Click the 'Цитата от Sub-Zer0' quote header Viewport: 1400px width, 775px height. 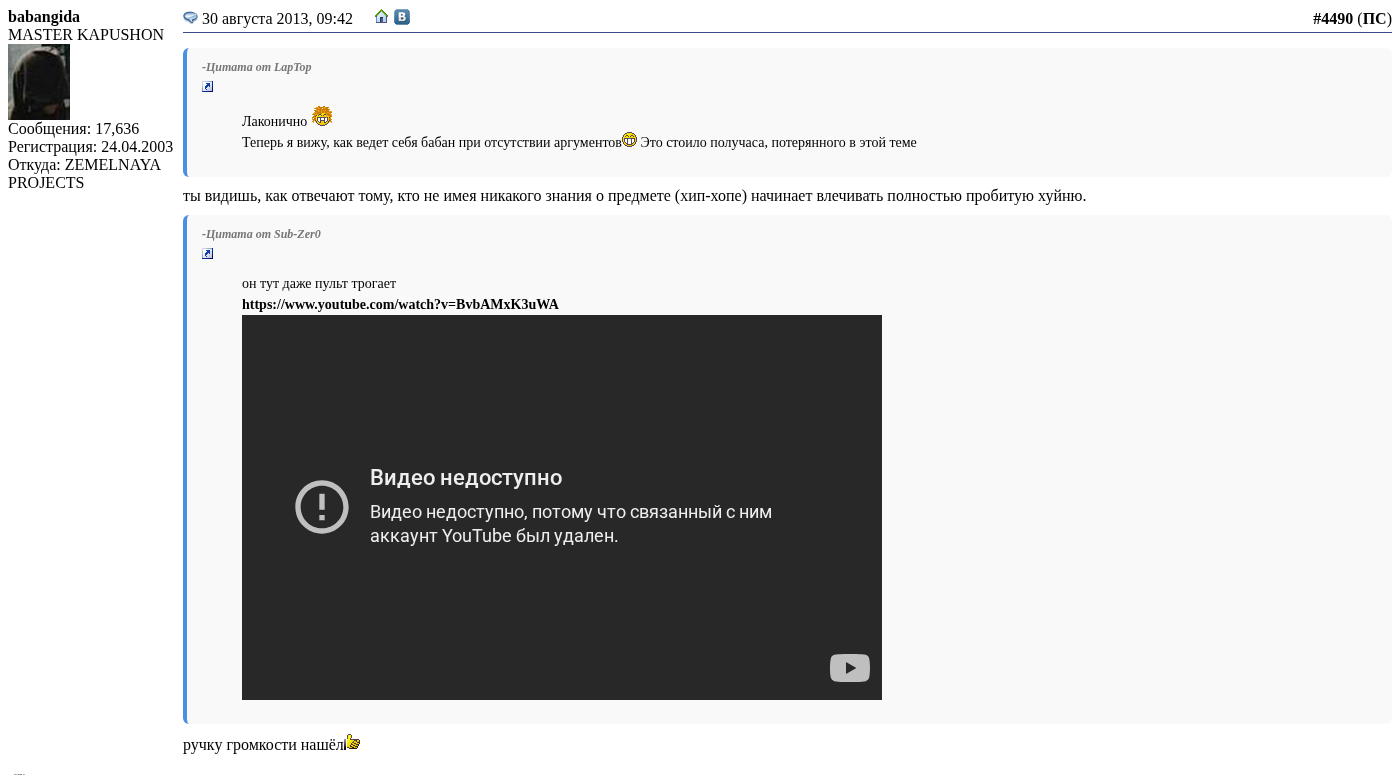tap(262, 234)
